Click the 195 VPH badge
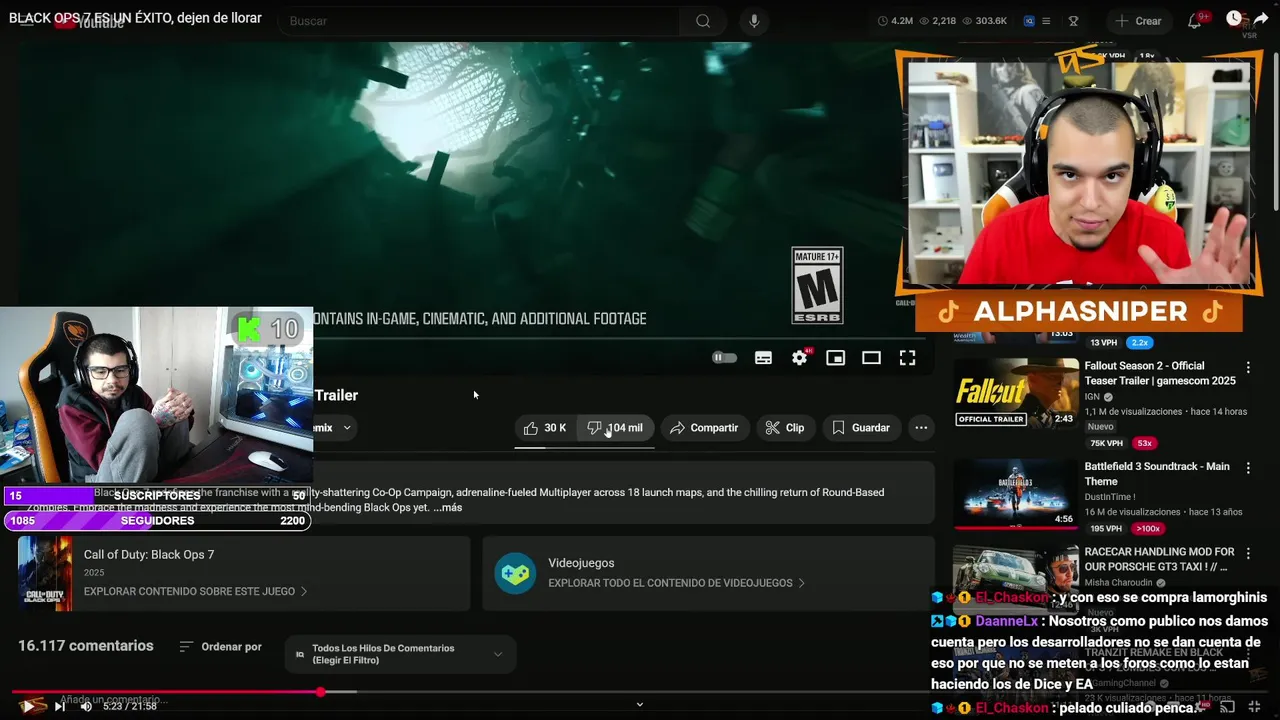Image resolution: width=1280 pixels, height=720 pixels. tap(1106, 528)
